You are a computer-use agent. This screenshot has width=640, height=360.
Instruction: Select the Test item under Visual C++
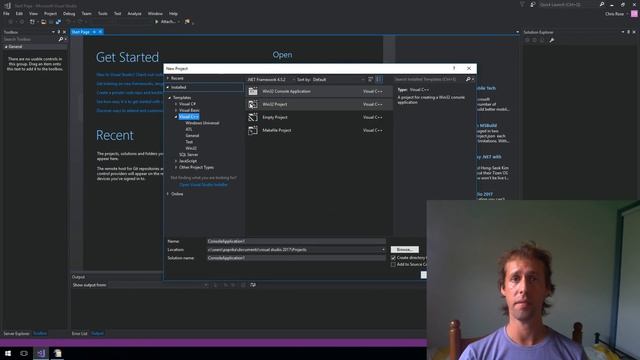click(189, 142)
